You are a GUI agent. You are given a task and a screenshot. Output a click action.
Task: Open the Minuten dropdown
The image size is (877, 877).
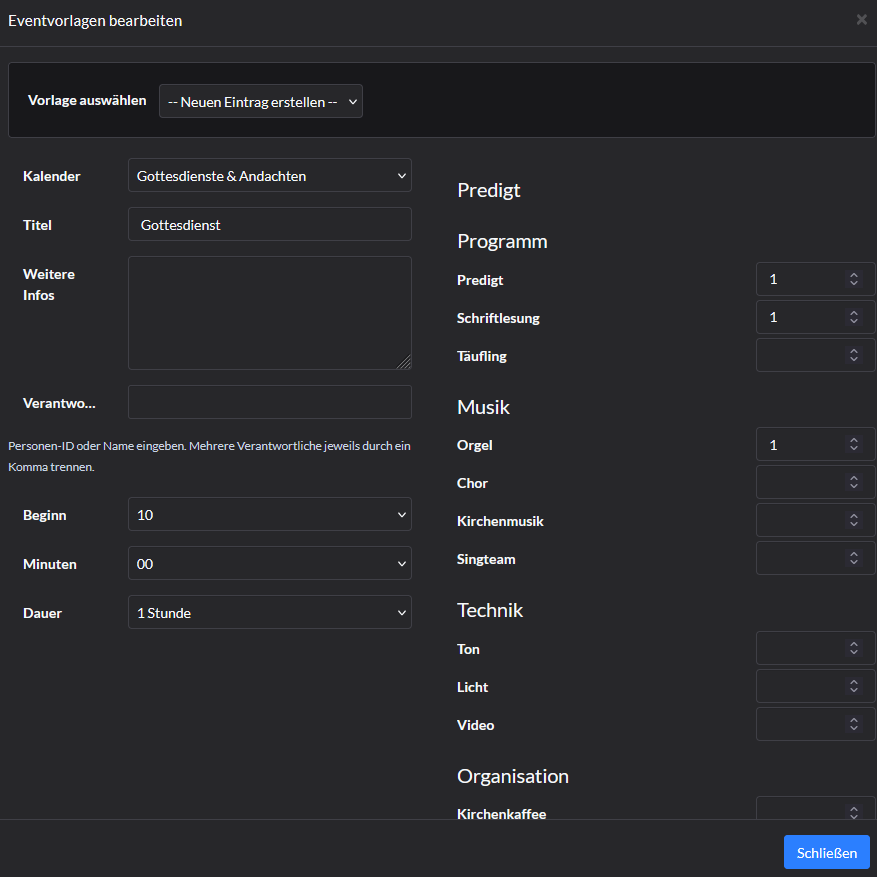click(270, 563)
